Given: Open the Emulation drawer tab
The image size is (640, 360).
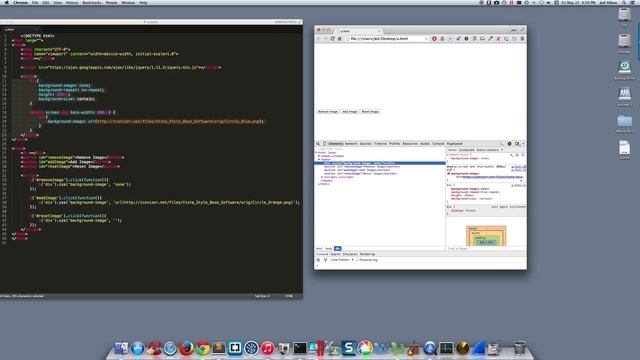Looking at the screenshot, I should tap(350, 254).
